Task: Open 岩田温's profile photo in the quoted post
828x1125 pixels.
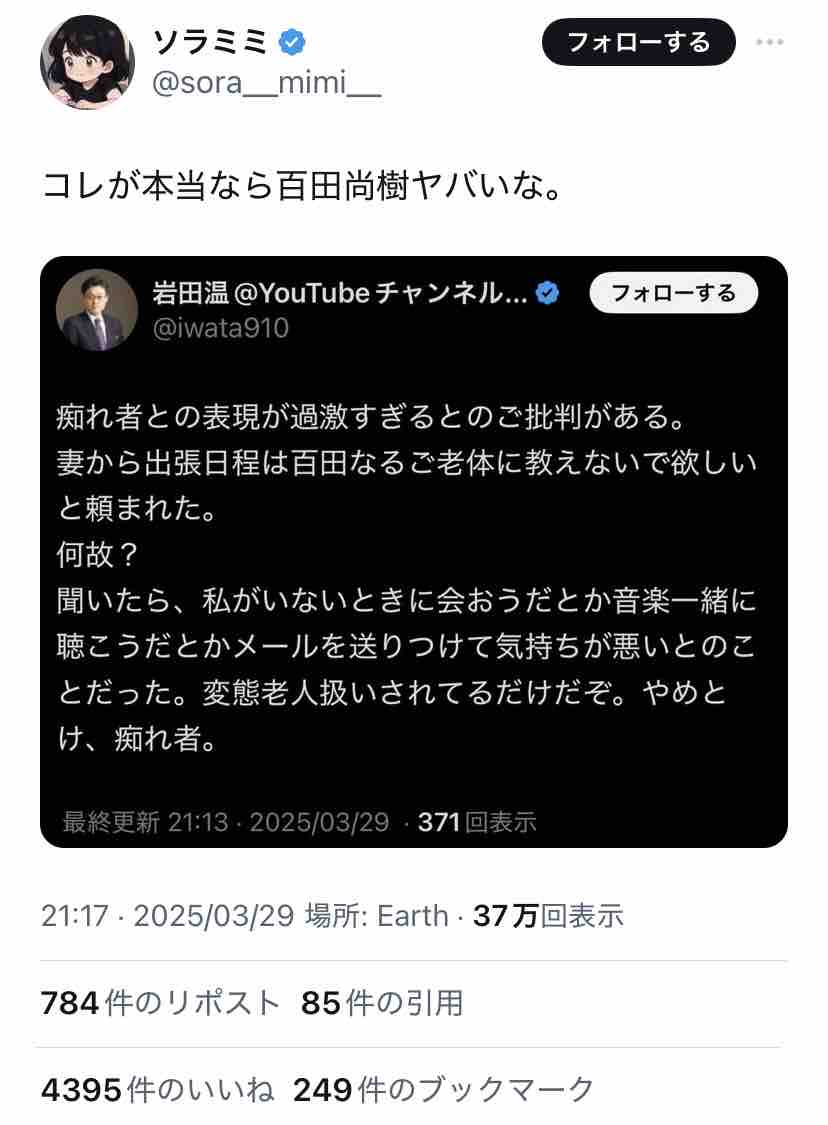Action: coord(97,309)
